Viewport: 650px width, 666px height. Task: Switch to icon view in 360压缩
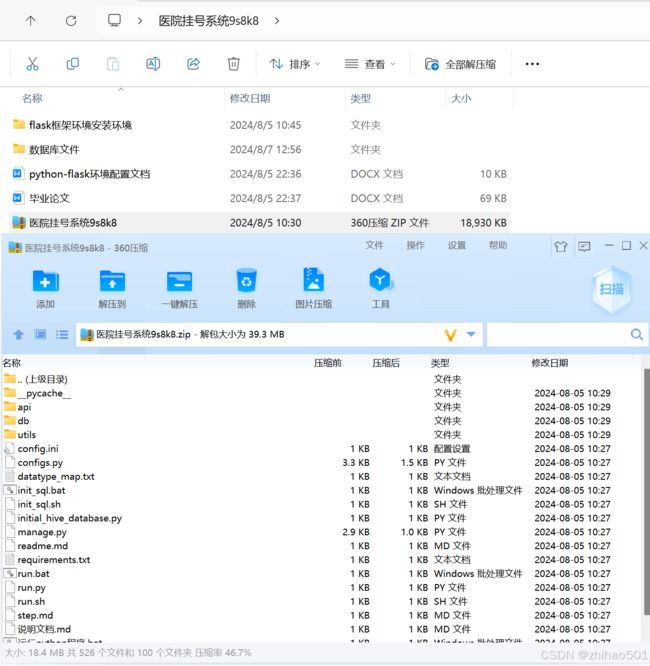tap(40, 335)
